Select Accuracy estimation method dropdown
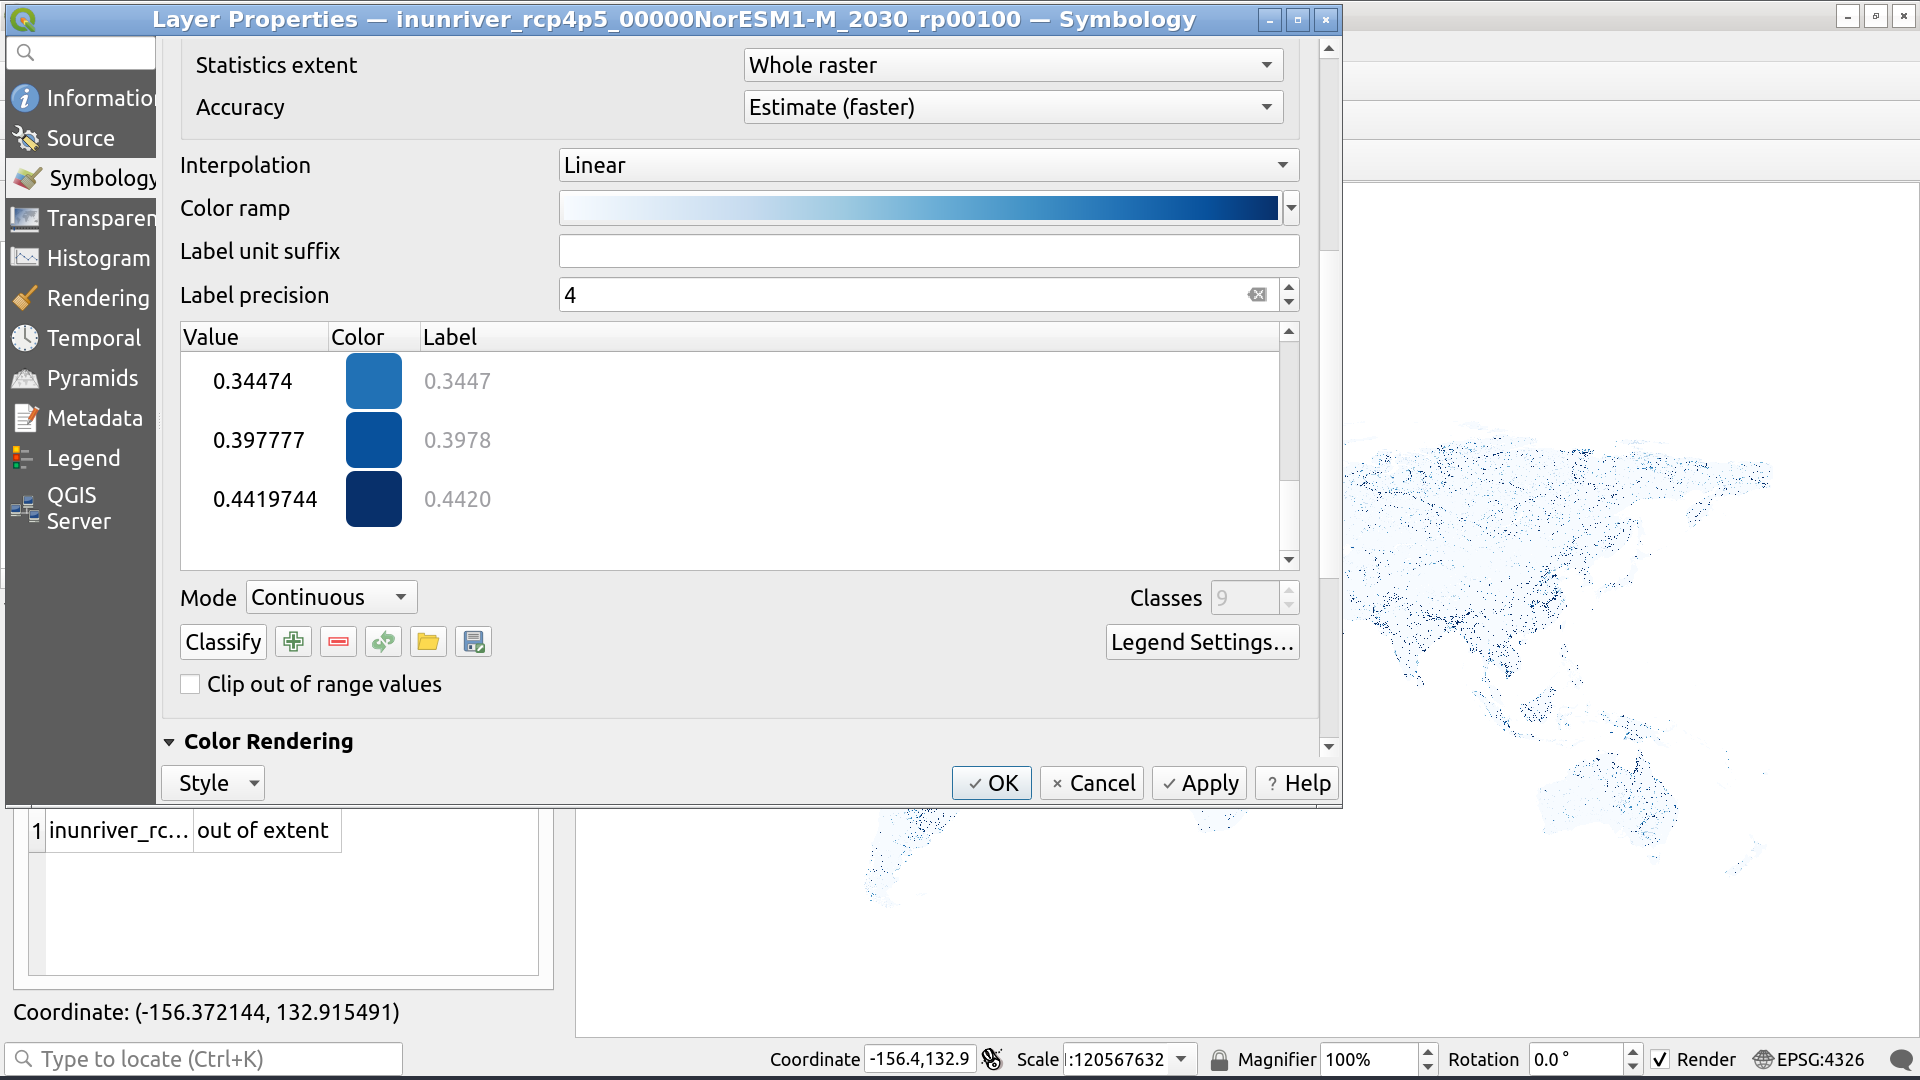Screen dimensions: 1920x1080 pos(1009,107)
